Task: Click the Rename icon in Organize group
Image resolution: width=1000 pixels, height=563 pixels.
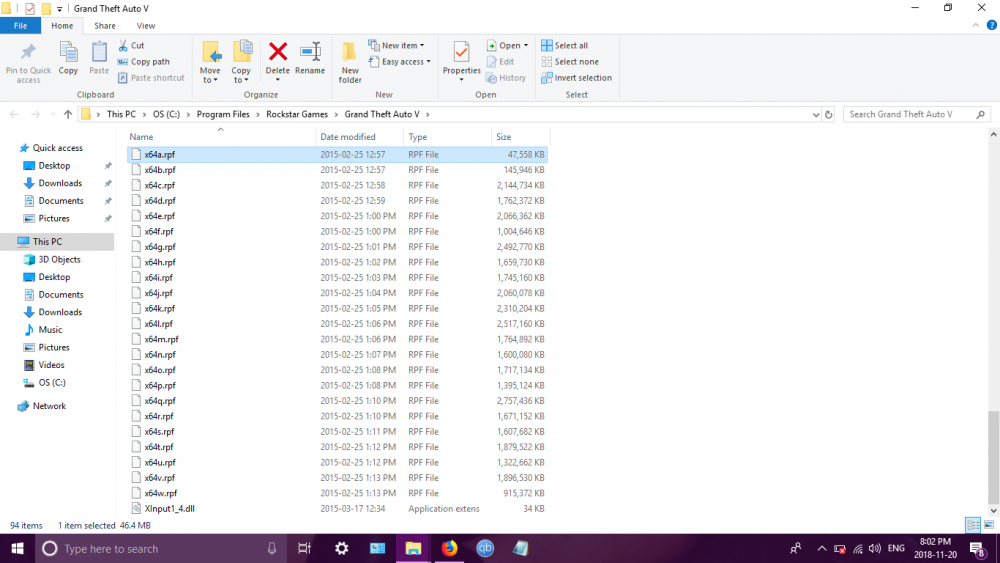Action: (x=310, y=52)
